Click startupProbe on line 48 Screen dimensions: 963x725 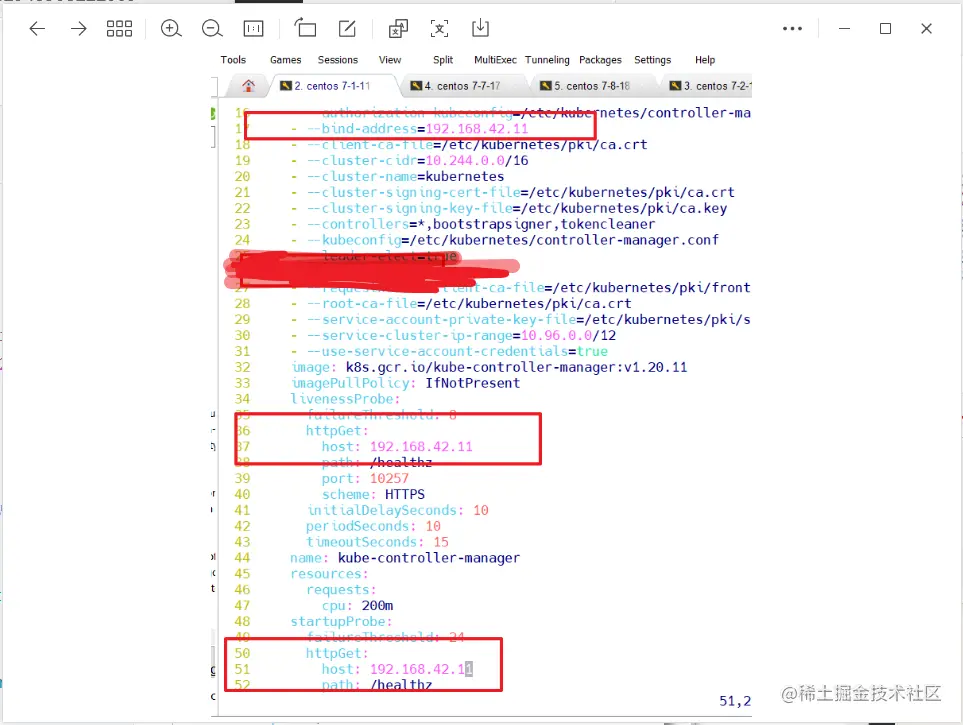click(341, 622)
